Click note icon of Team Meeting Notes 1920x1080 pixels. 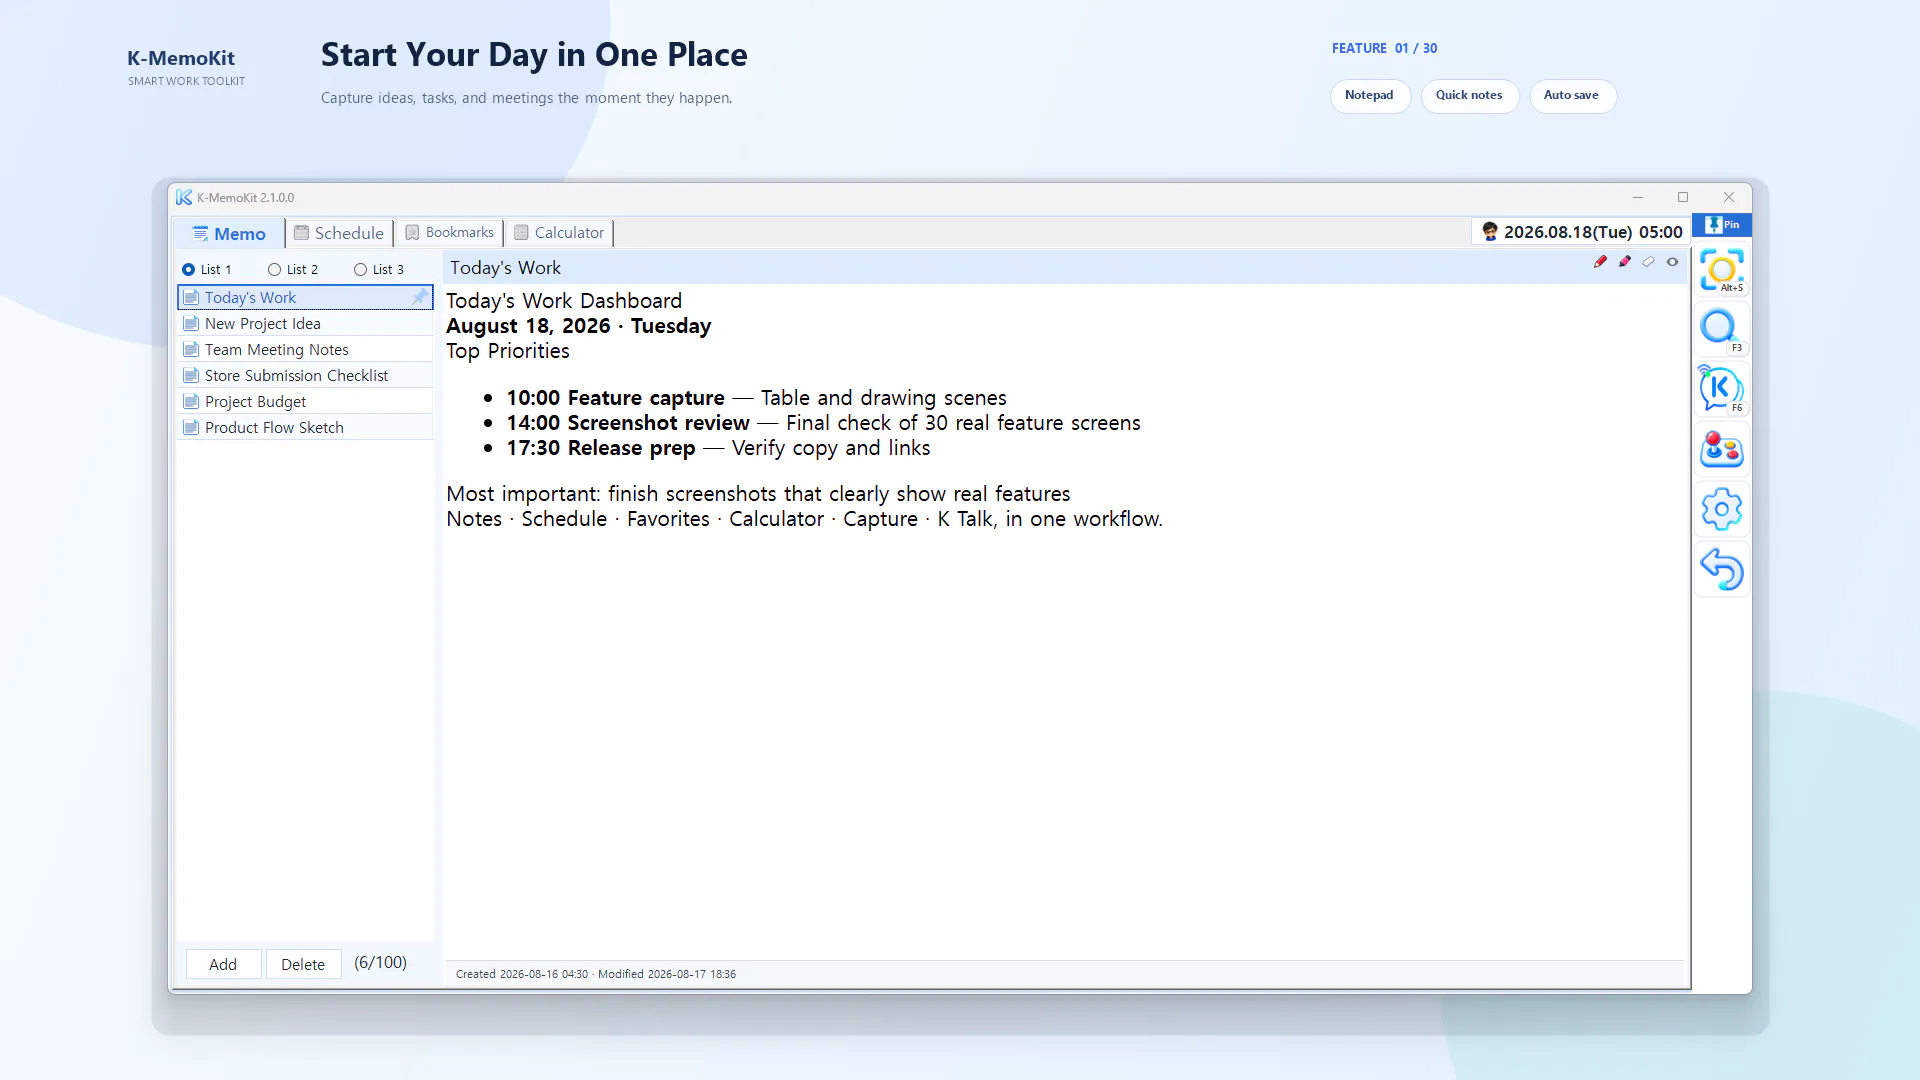[191, 350]
